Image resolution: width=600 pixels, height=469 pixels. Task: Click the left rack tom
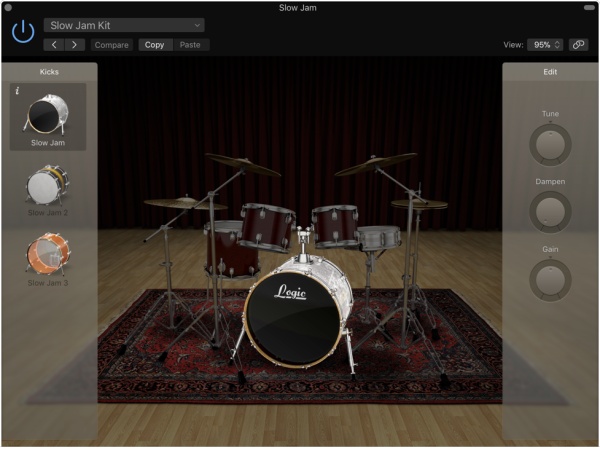(267, 228)
